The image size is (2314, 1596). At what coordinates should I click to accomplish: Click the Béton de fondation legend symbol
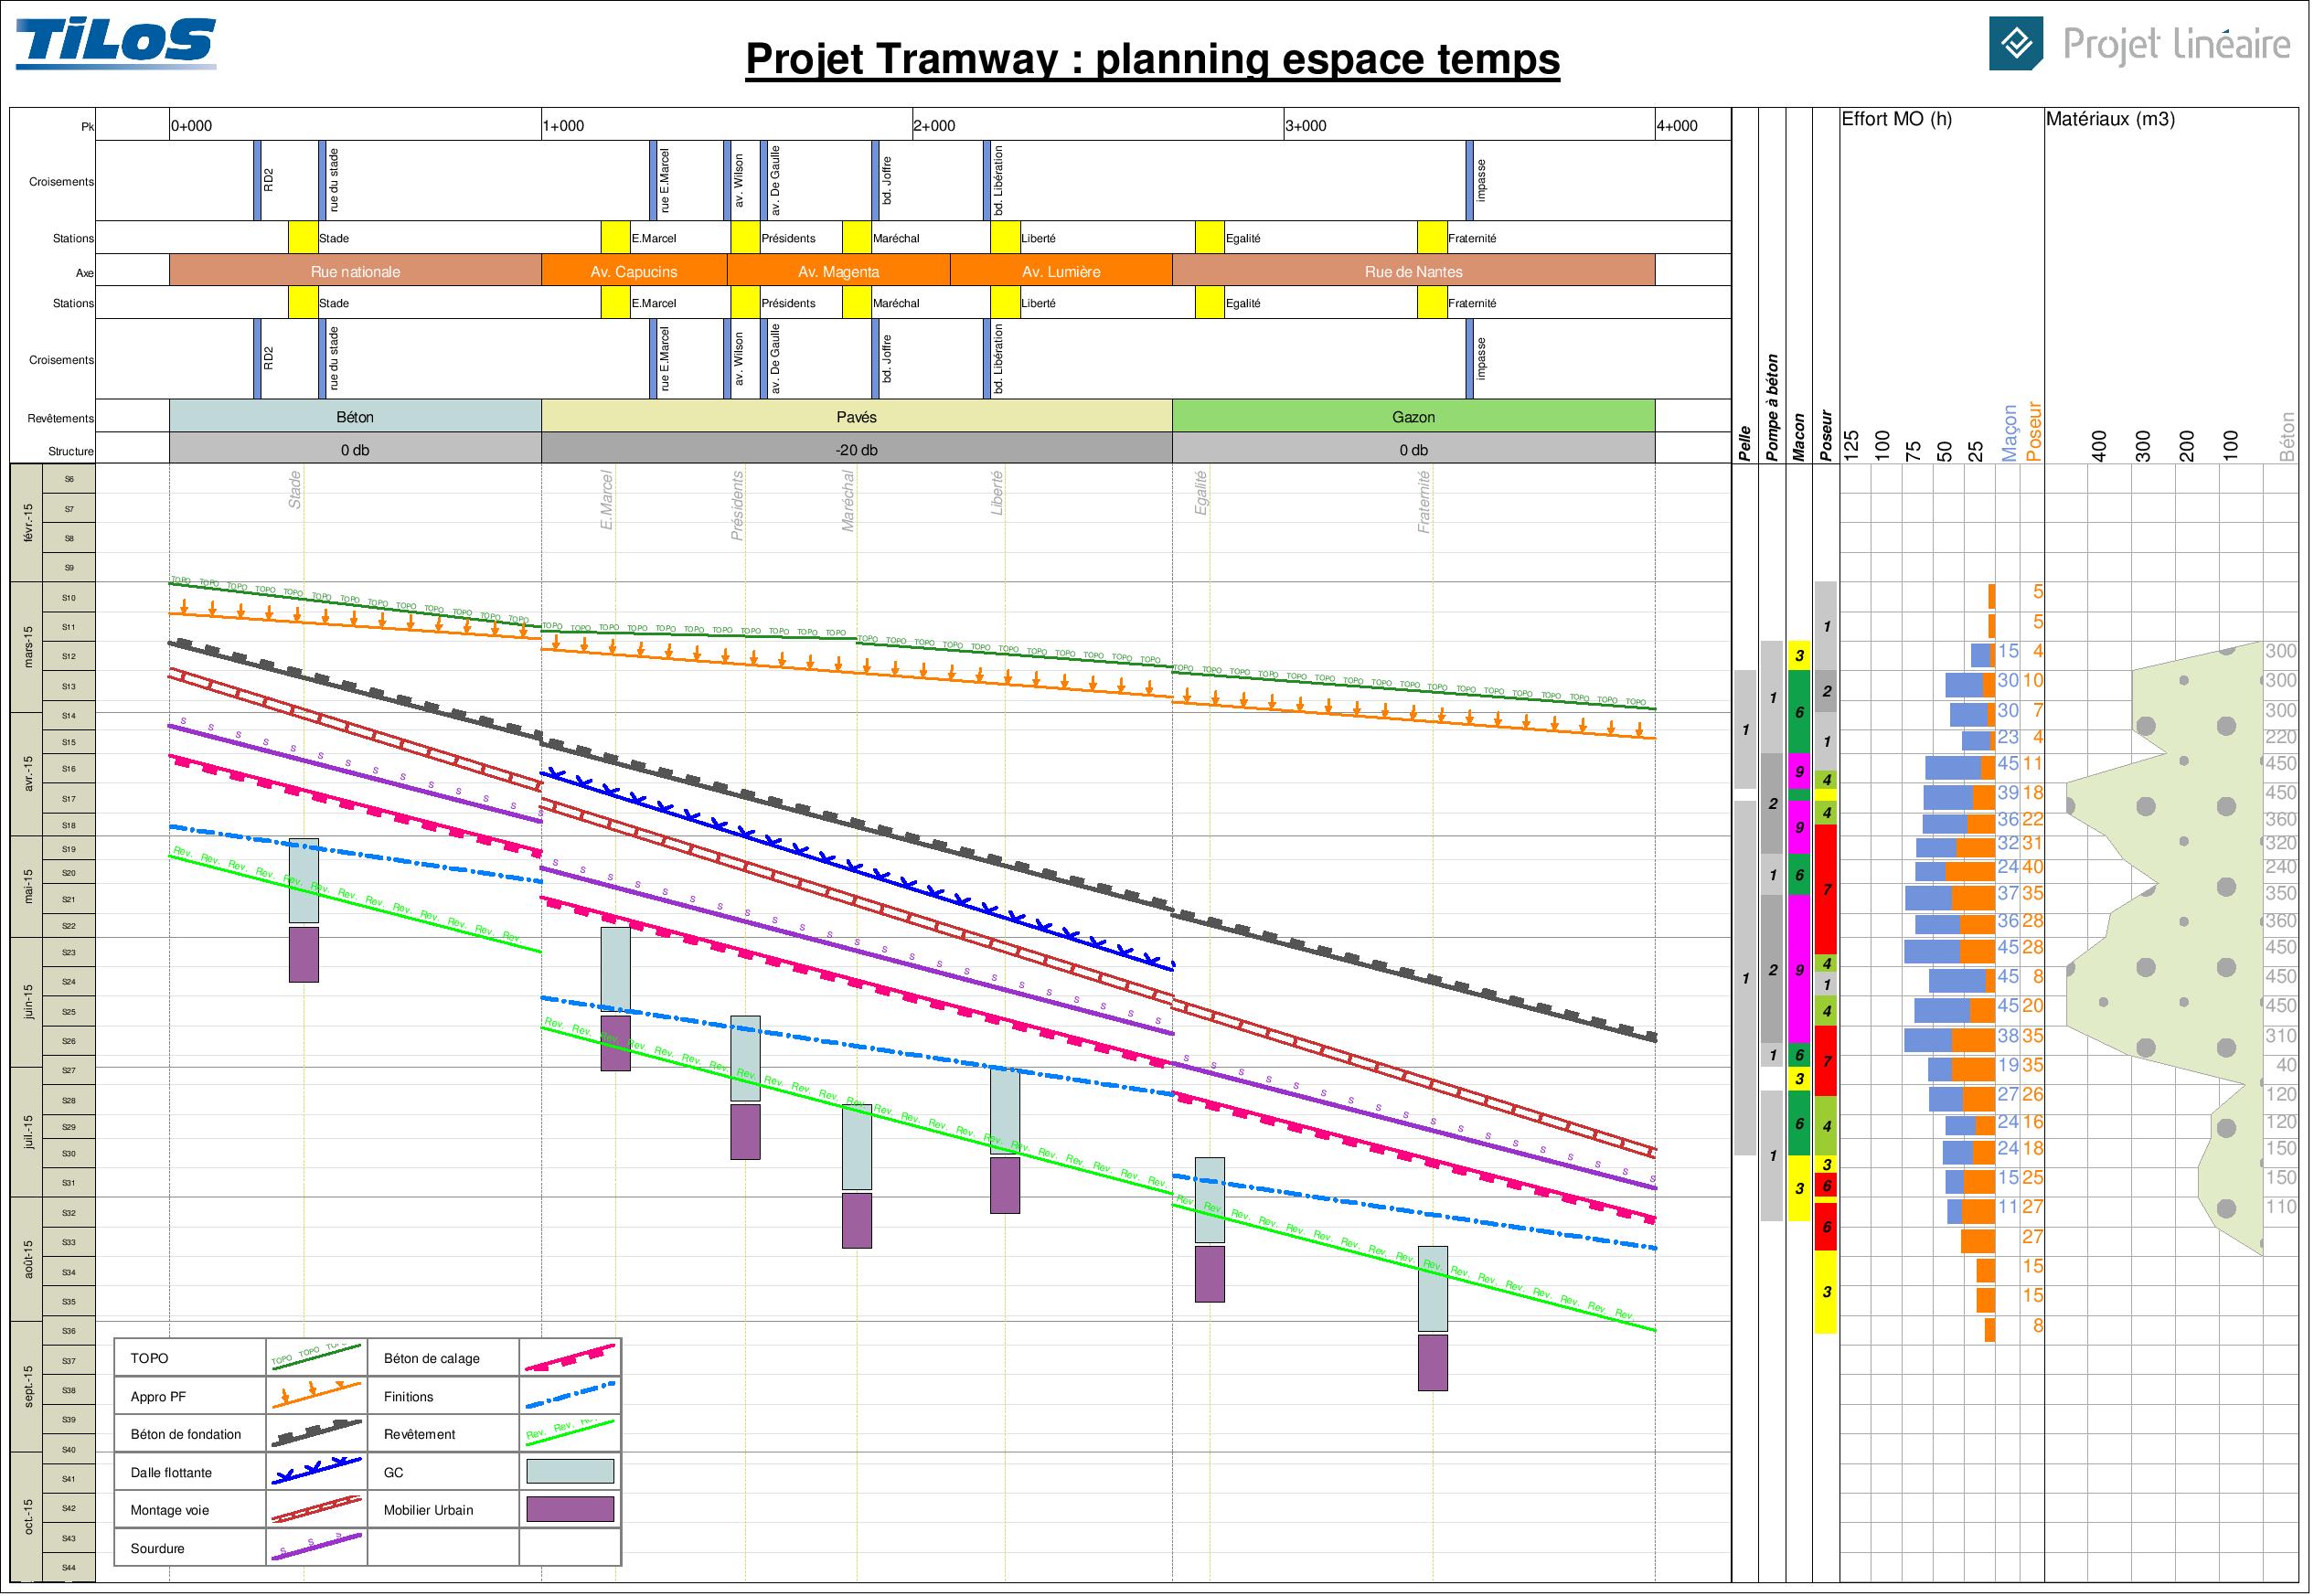pos(316,1433)
